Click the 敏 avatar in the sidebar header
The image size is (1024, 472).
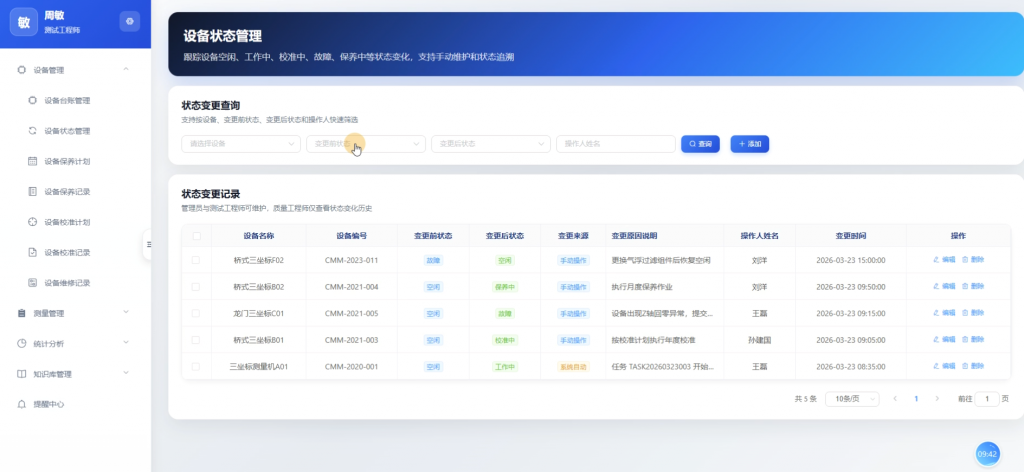(24, 22)
